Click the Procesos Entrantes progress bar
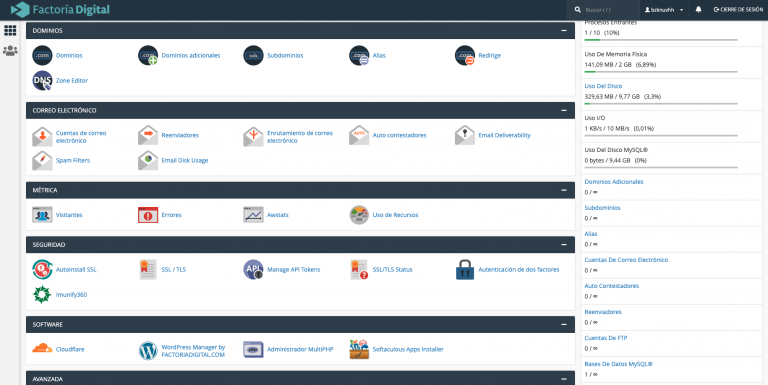 point(661,40)
